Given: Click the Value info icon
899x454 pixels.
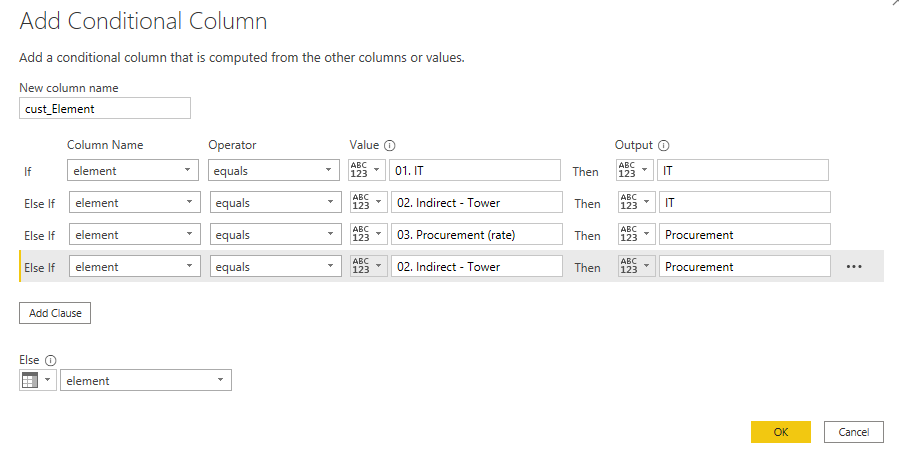Looking at the screenshot, I should (x=390, y=146).
